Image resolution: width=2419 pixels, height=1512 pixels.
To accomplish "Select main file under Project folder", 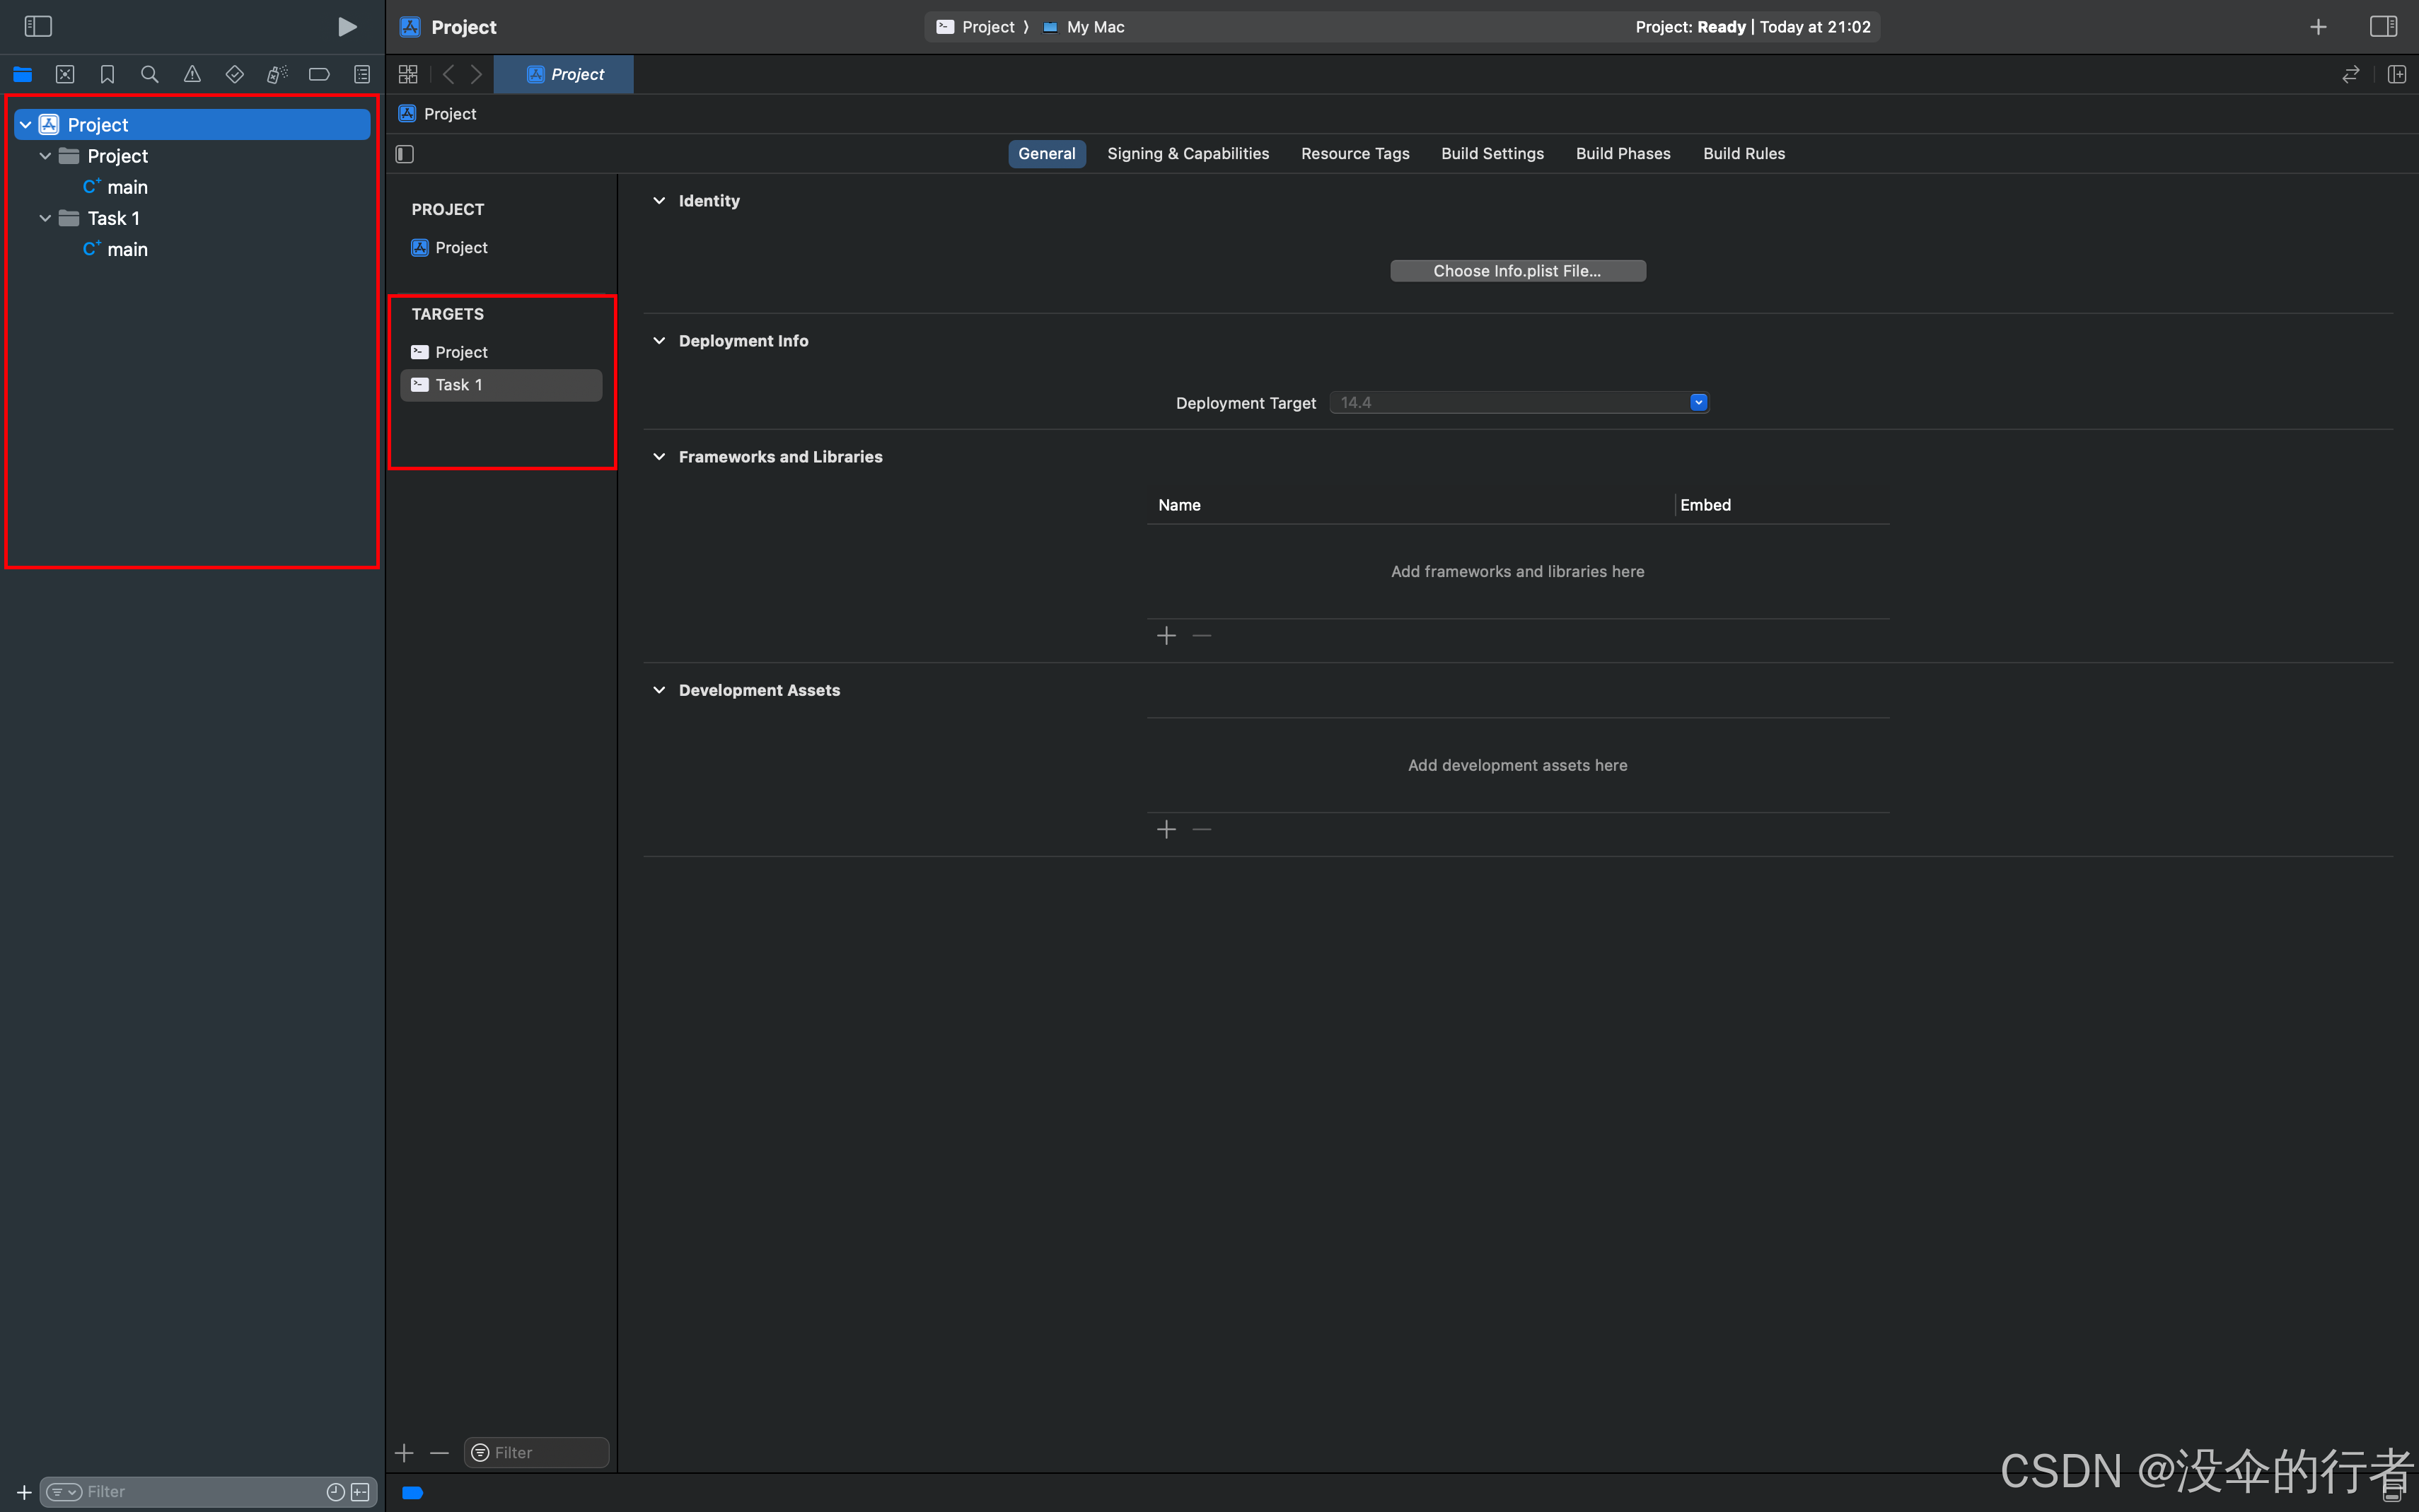I will click(x=116, y=187).
